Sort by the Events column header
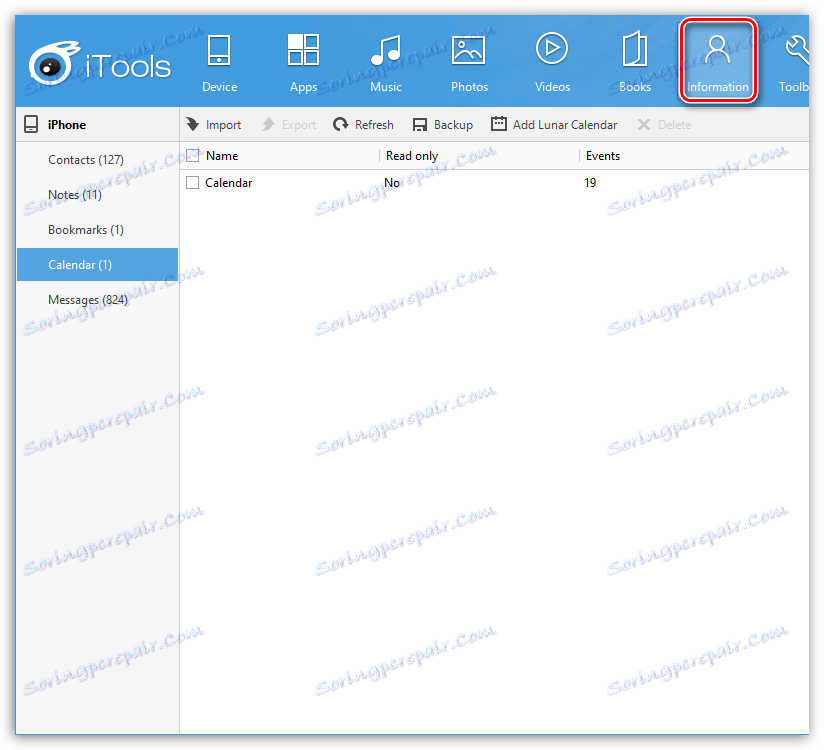Viewport: 824px width, 750px height. (x=603, y=156)
